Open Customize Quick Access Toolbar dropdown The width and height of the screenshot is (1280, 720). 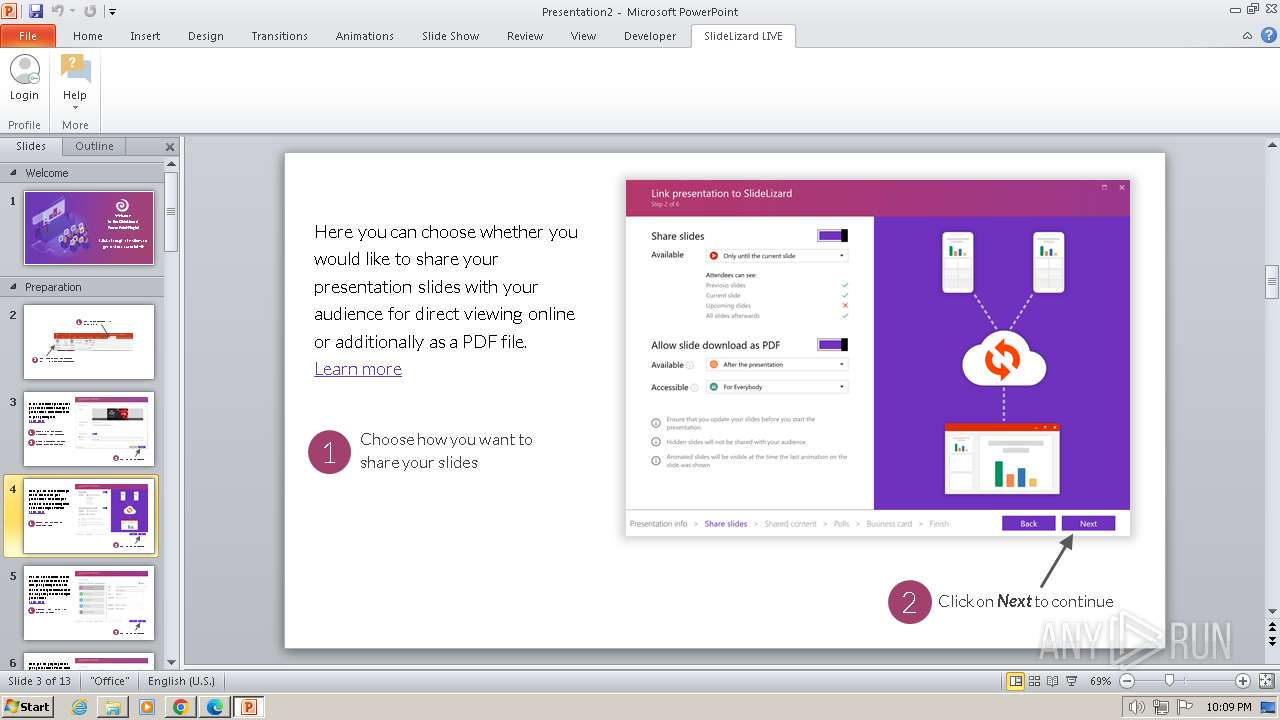point(112,12)
